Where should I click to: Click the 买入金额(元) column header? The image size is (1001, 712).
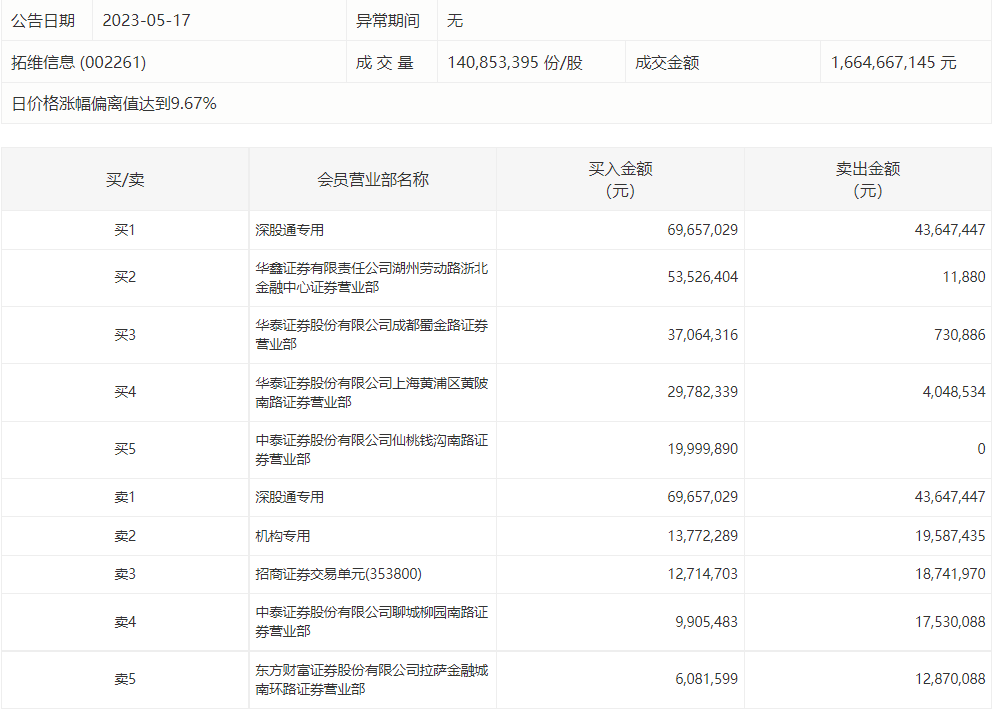pos(621,179)
